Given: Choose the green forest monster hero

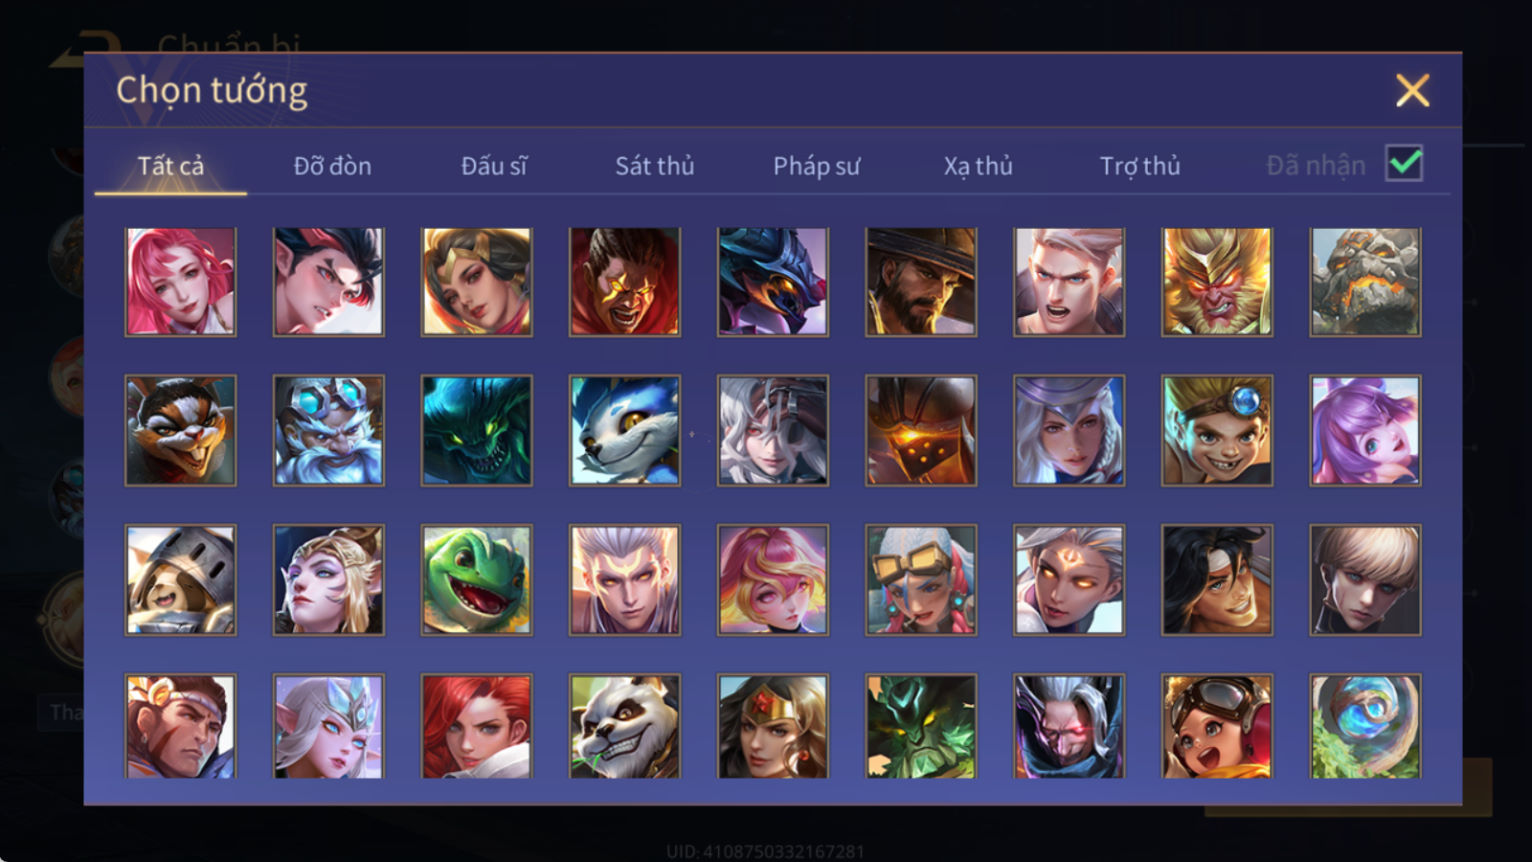Looking at the screenshot, I should tap(921, 727).
